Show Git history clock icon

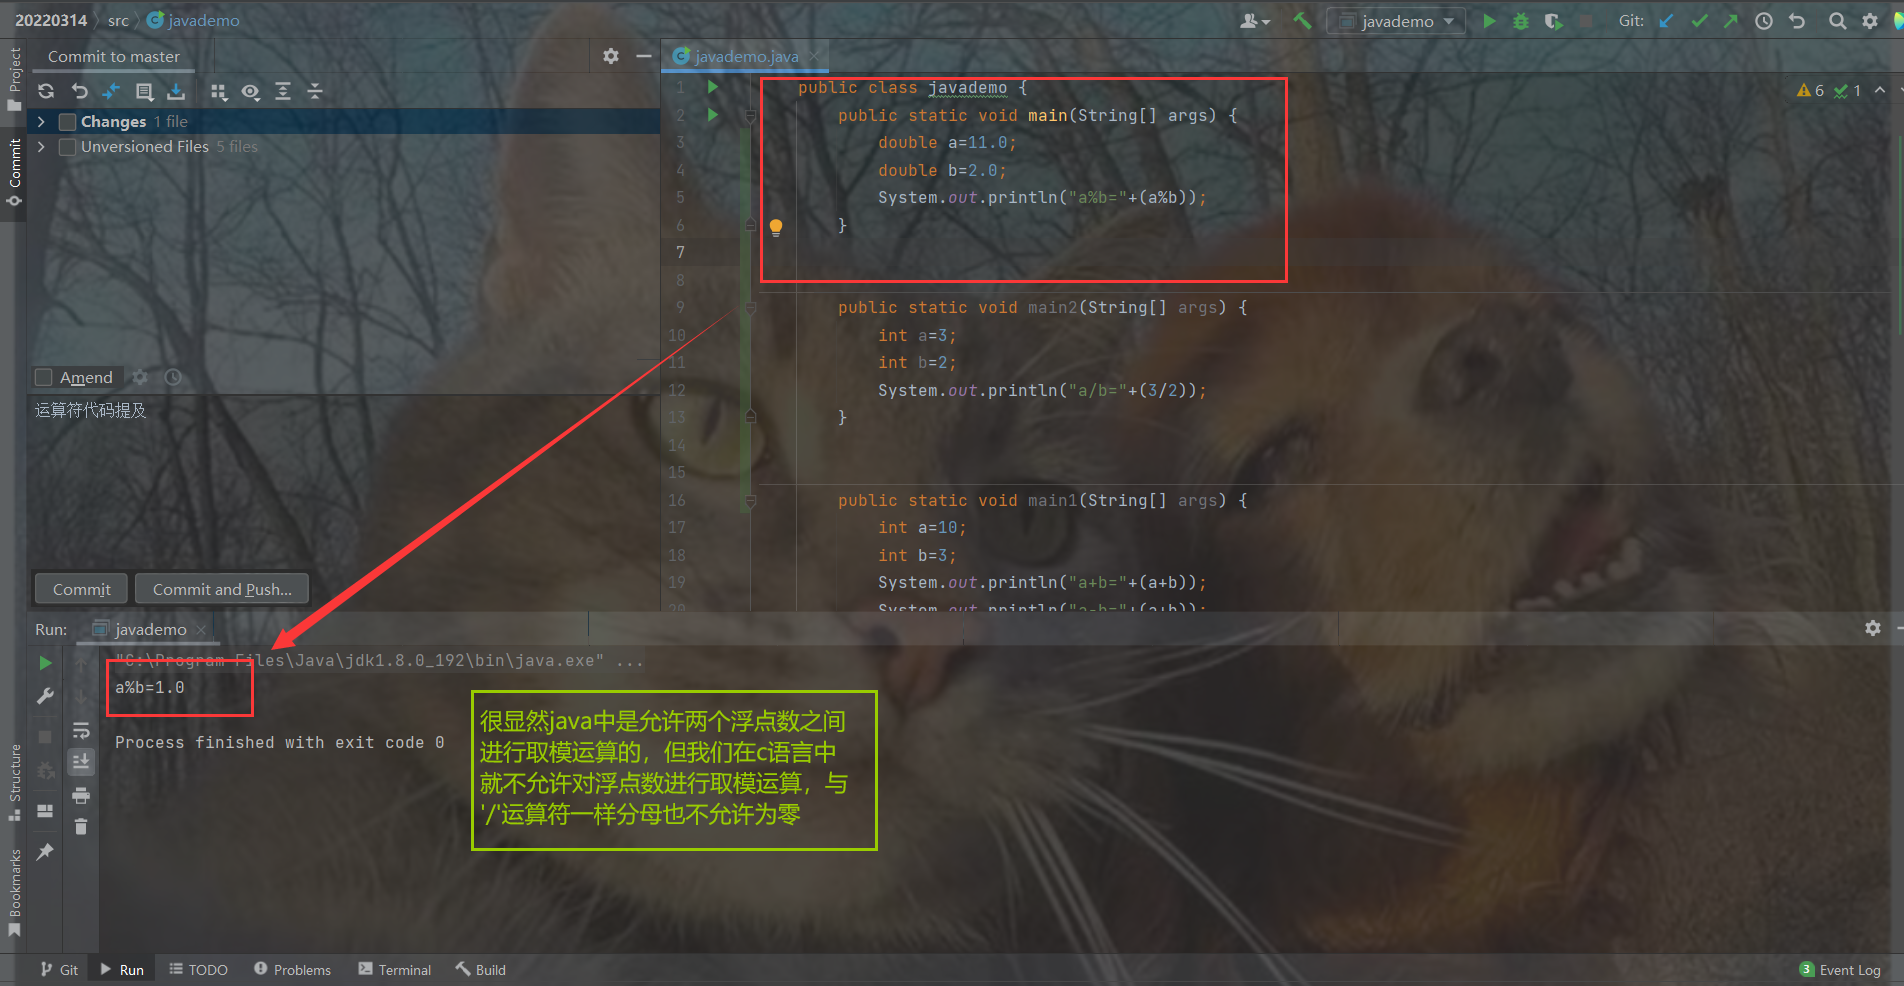pyautogui.click(x=1764, y=21)
